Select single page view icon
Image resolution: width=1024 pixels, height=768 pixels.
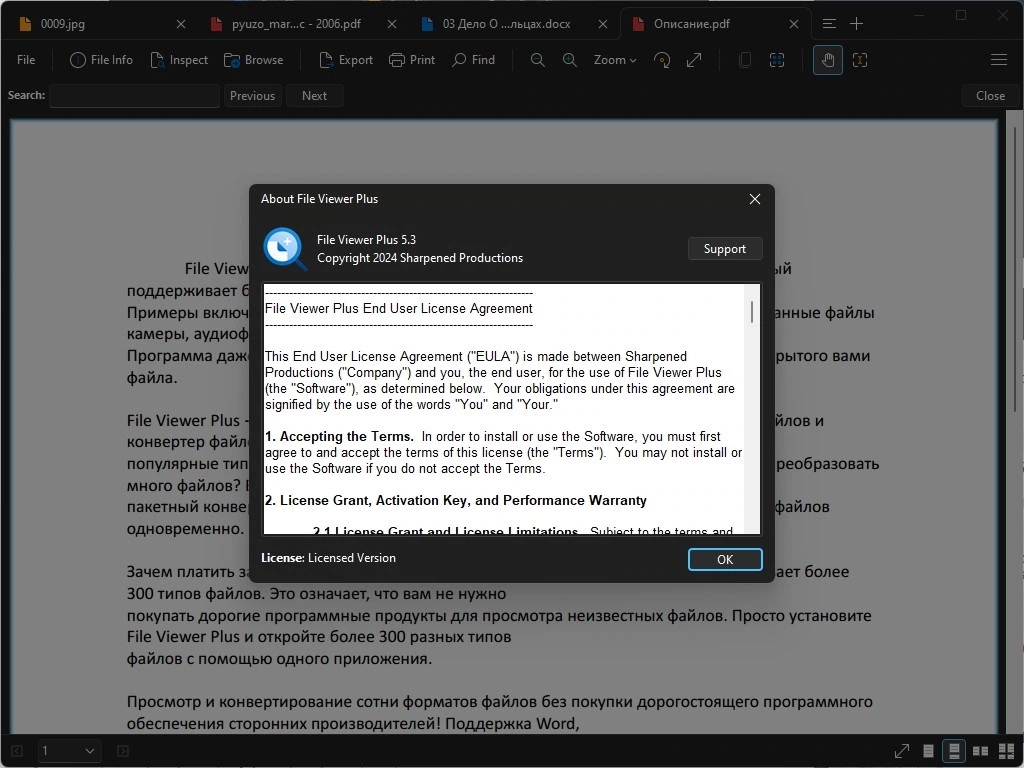coord(928,751)
